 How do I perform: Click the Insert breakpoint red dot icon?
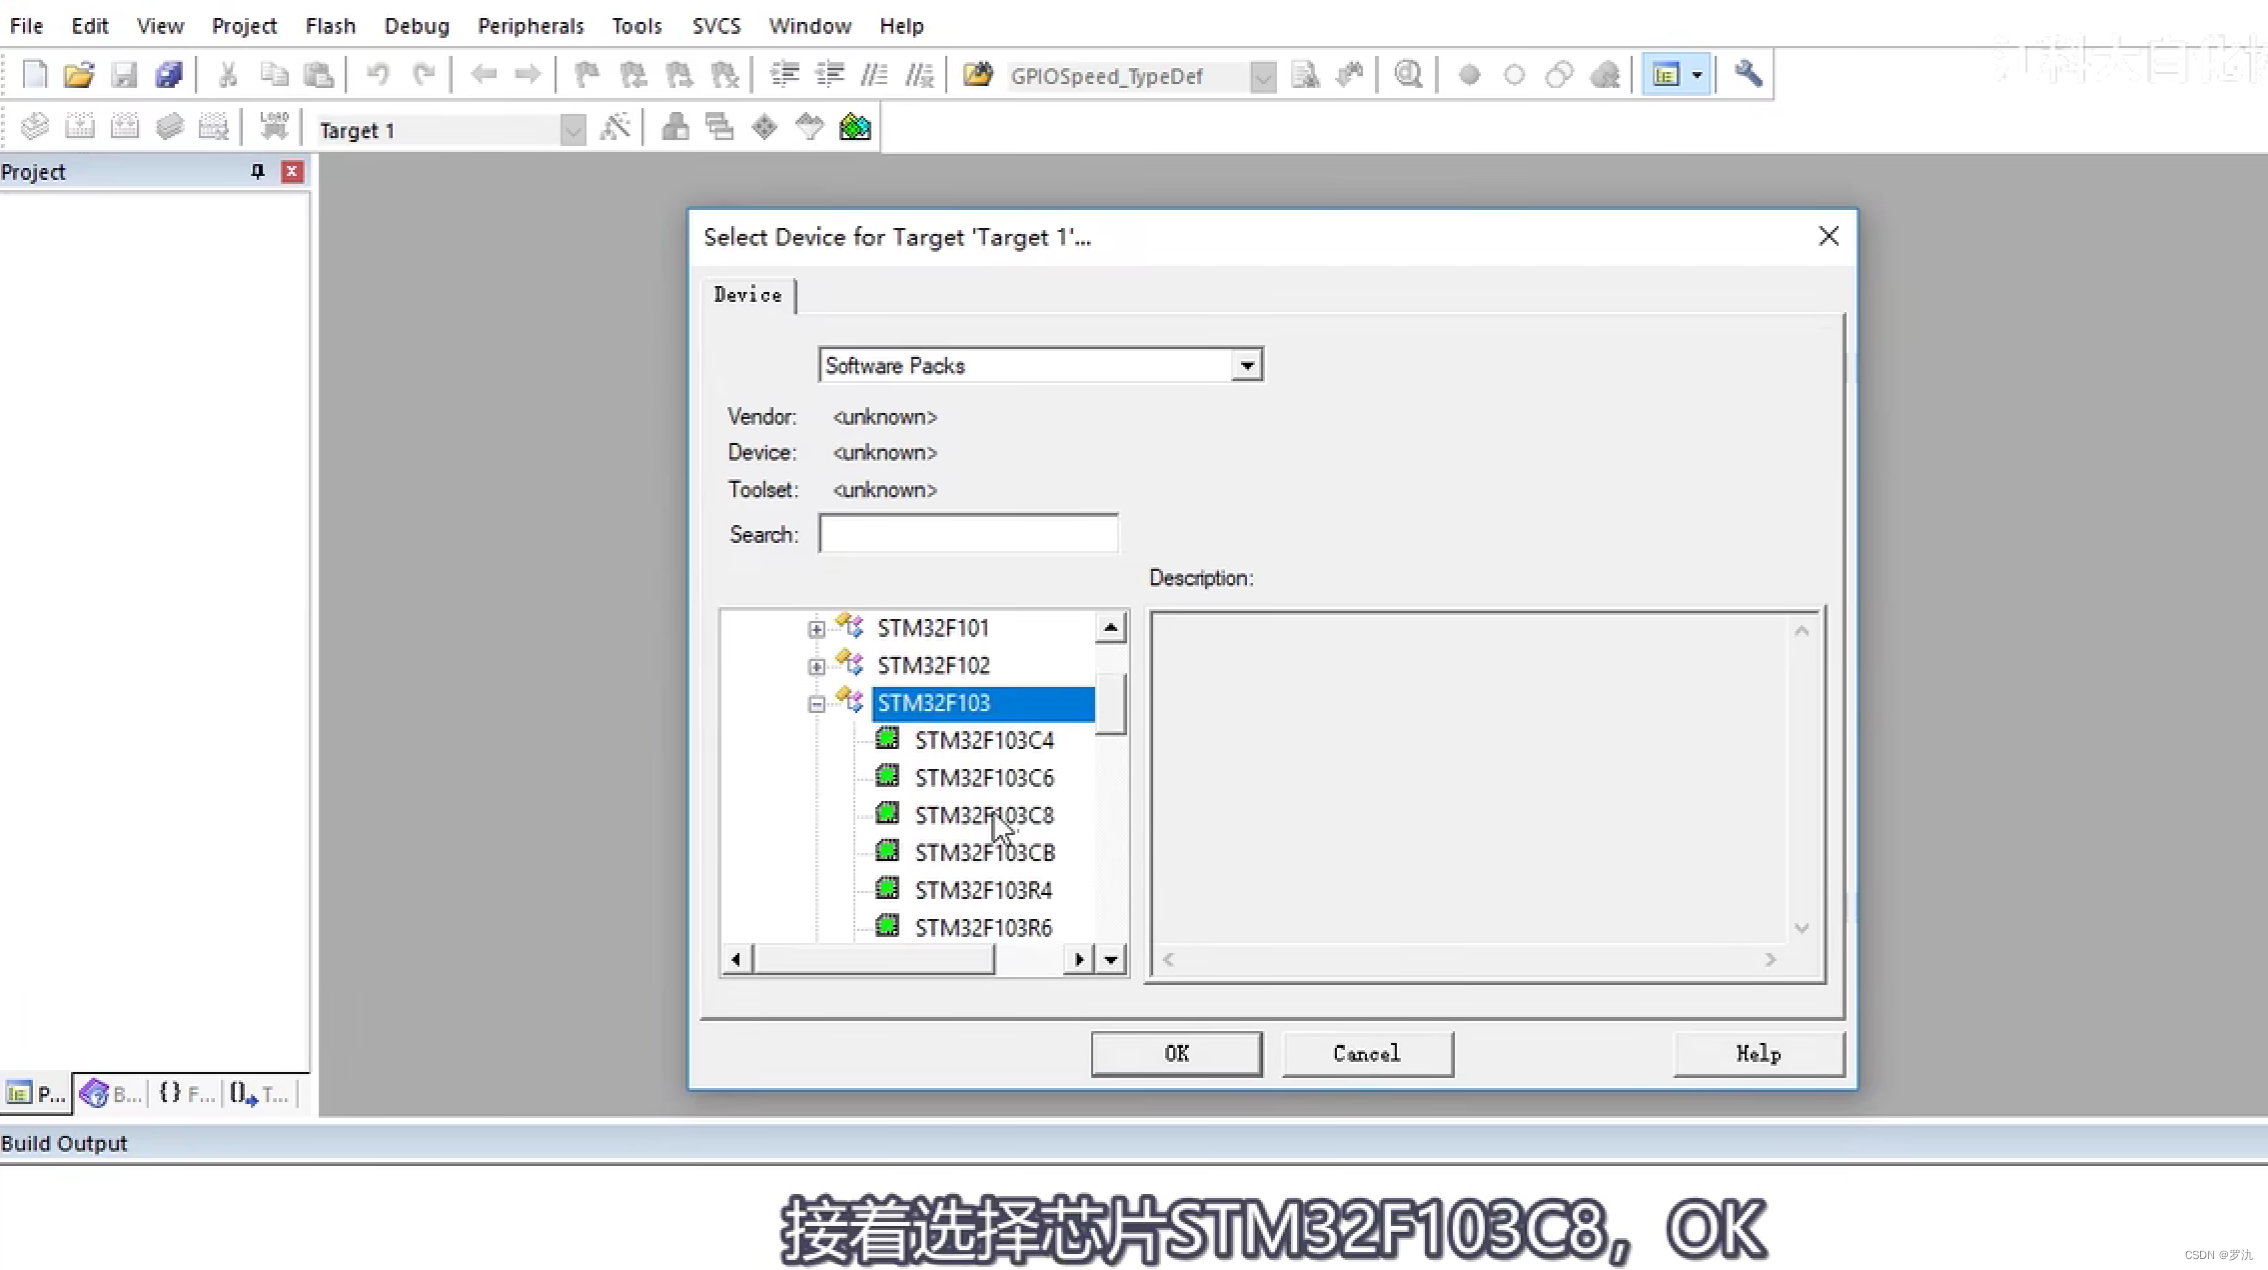1469,75
